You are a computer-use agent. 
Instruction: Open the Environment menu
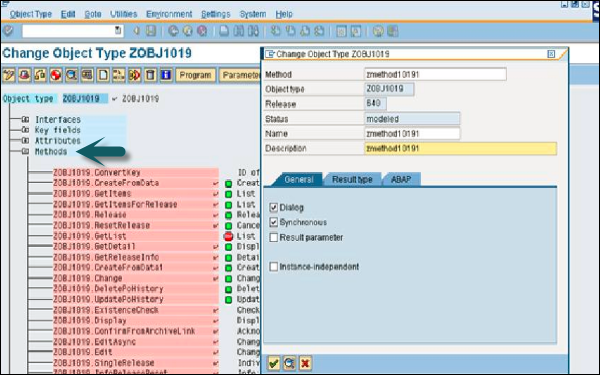tap(169, 14)
